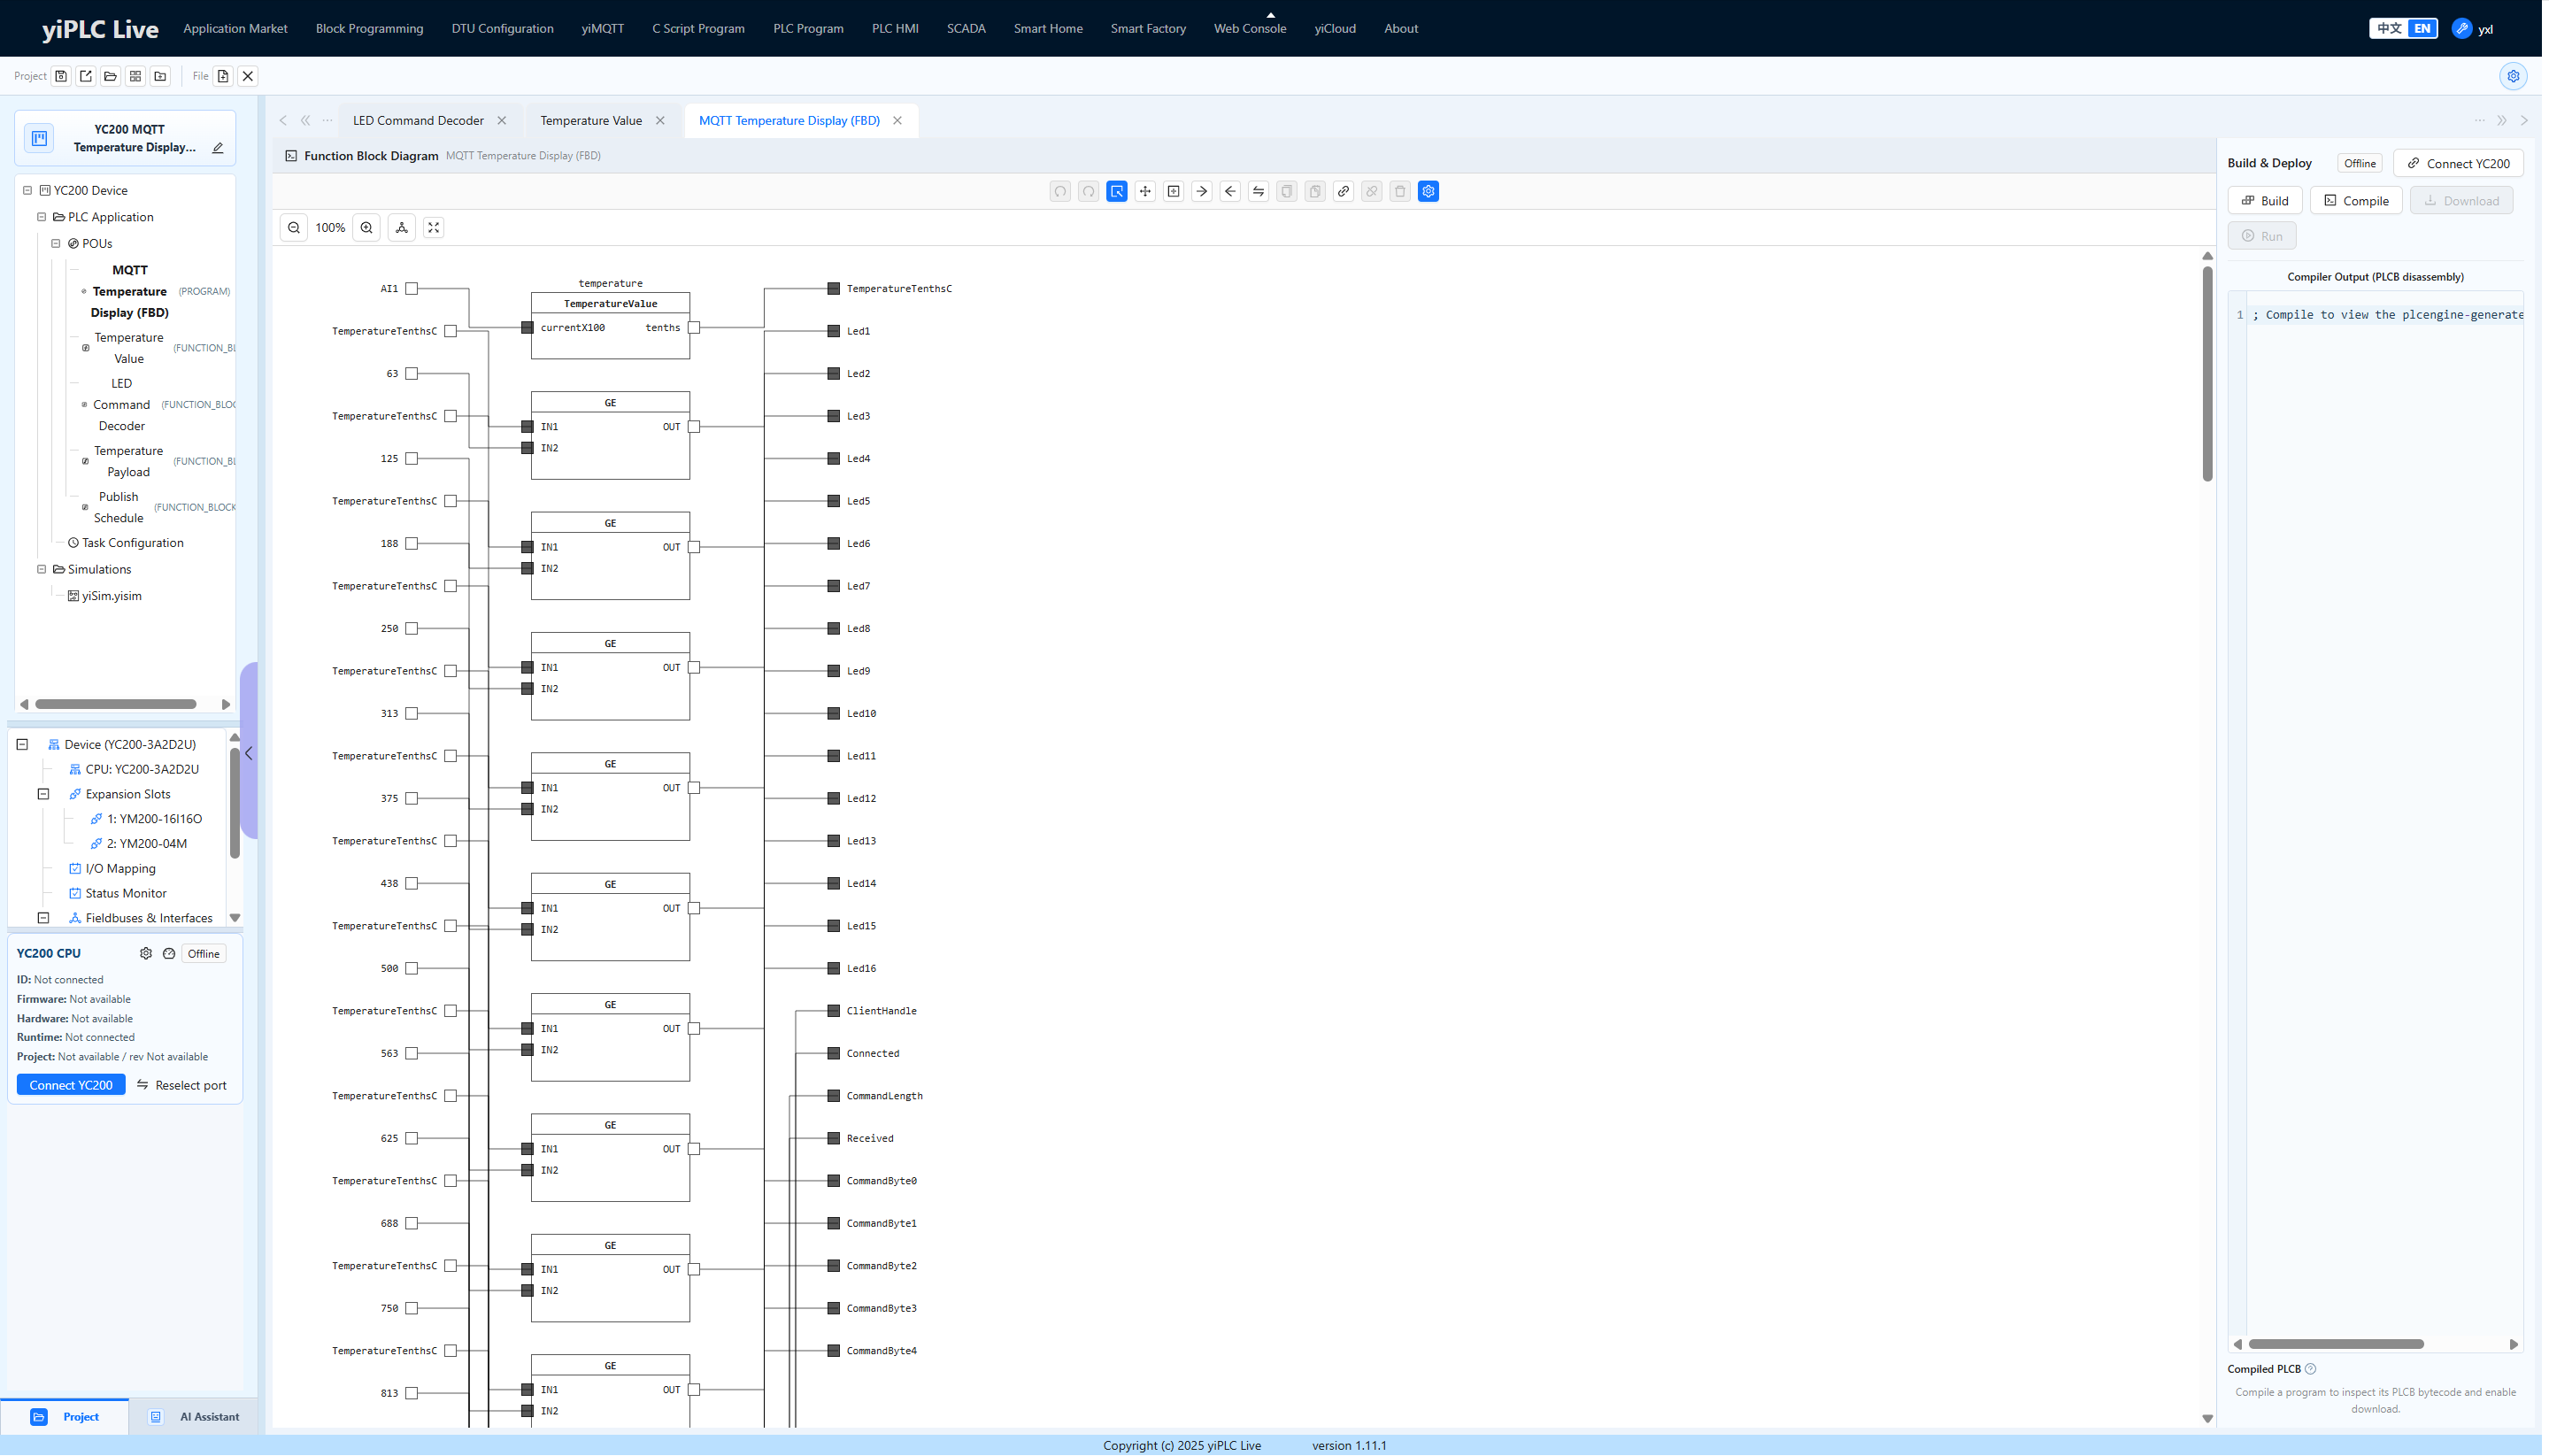Click the Compile button
2549x1456 pixels.
[2356, 201]
